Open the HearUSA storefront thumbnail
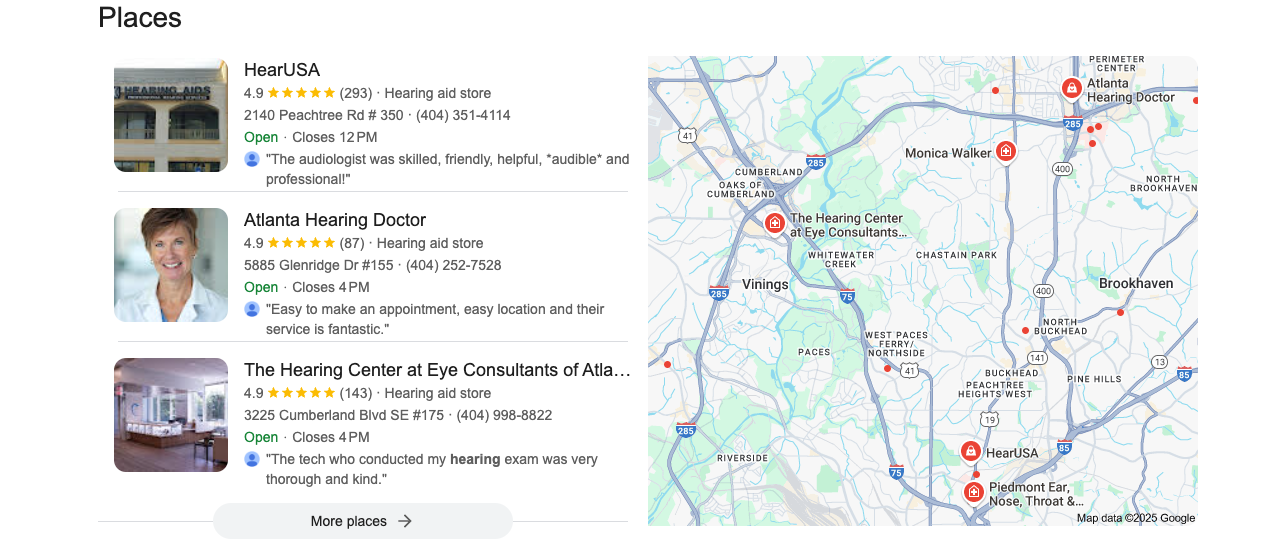This screenshot has width=1280, height=539. coord(171,115)
